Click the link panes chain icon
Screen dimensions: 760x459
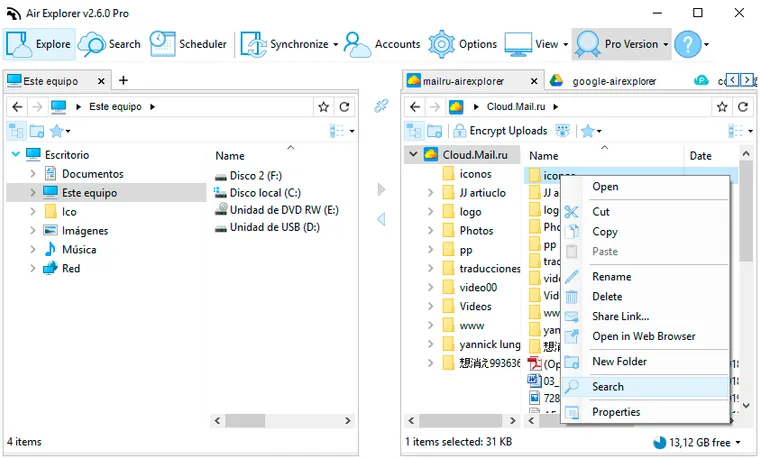point(381,106)
